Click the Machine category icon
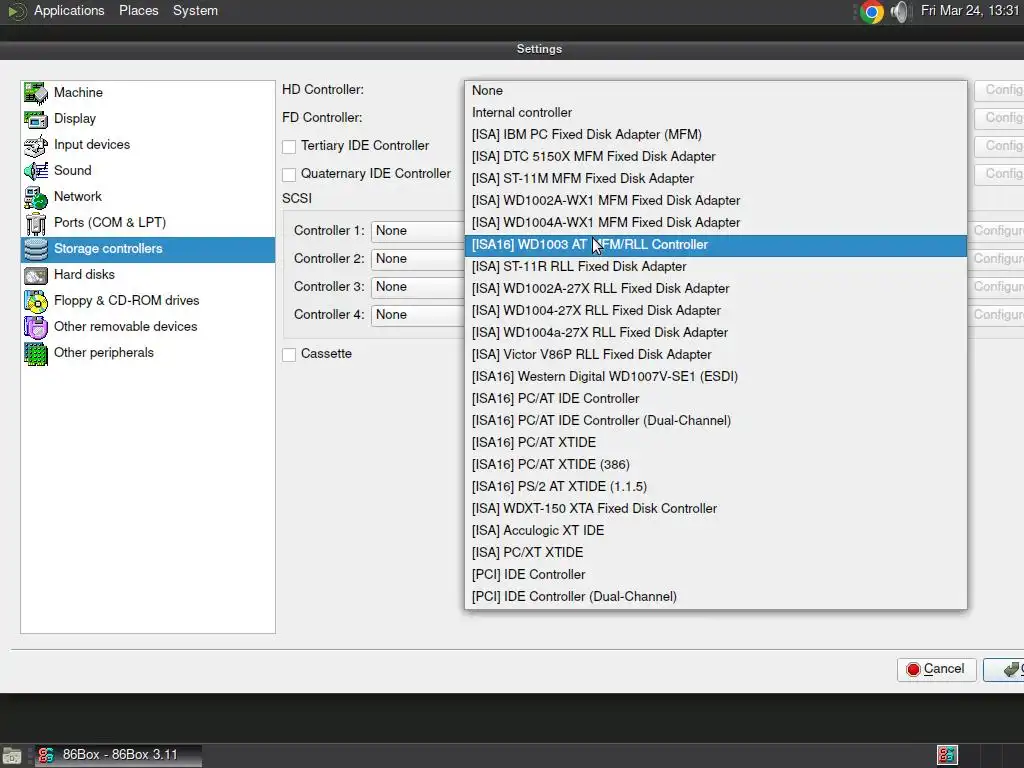This screenshot has width=1024, height=768. 36,93
